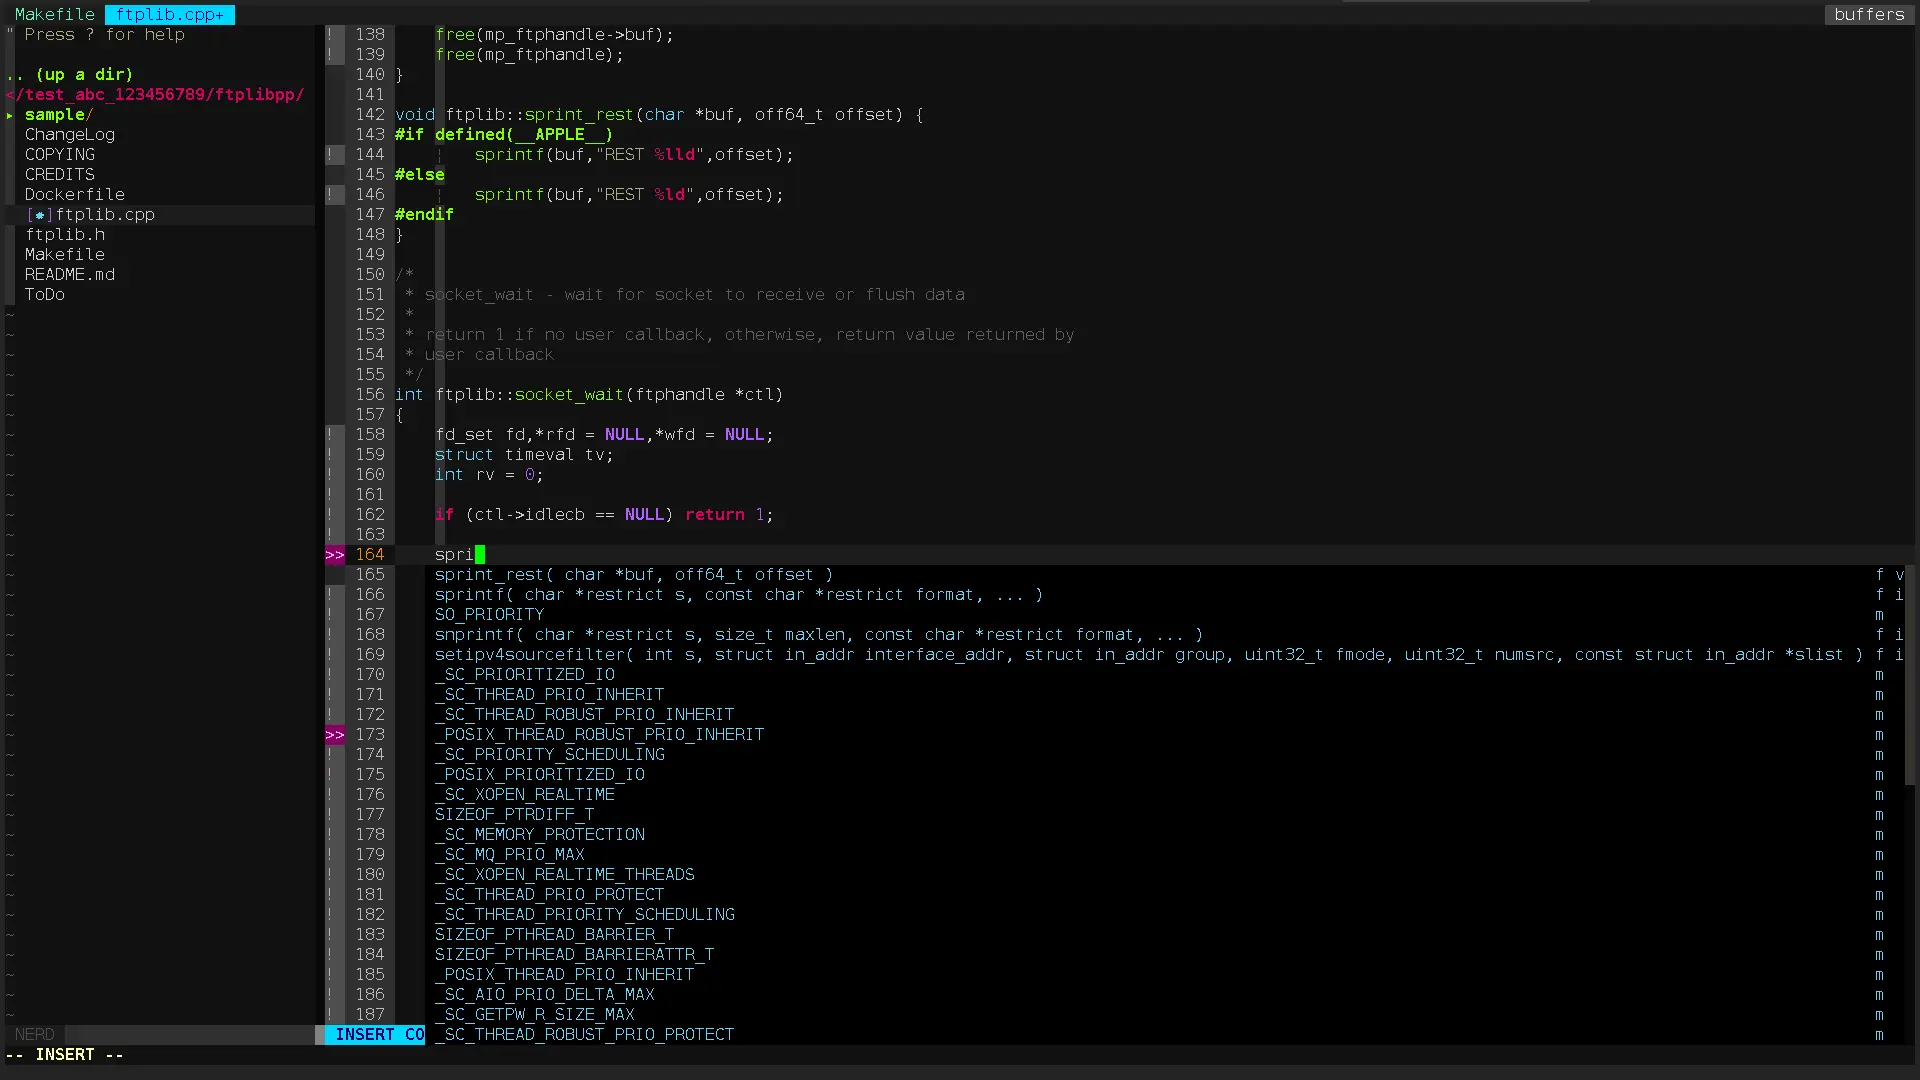Screen dimensions: 1920x1080
Task: Open the Dockerfile entry in the tree
Action: click(75, 195)
